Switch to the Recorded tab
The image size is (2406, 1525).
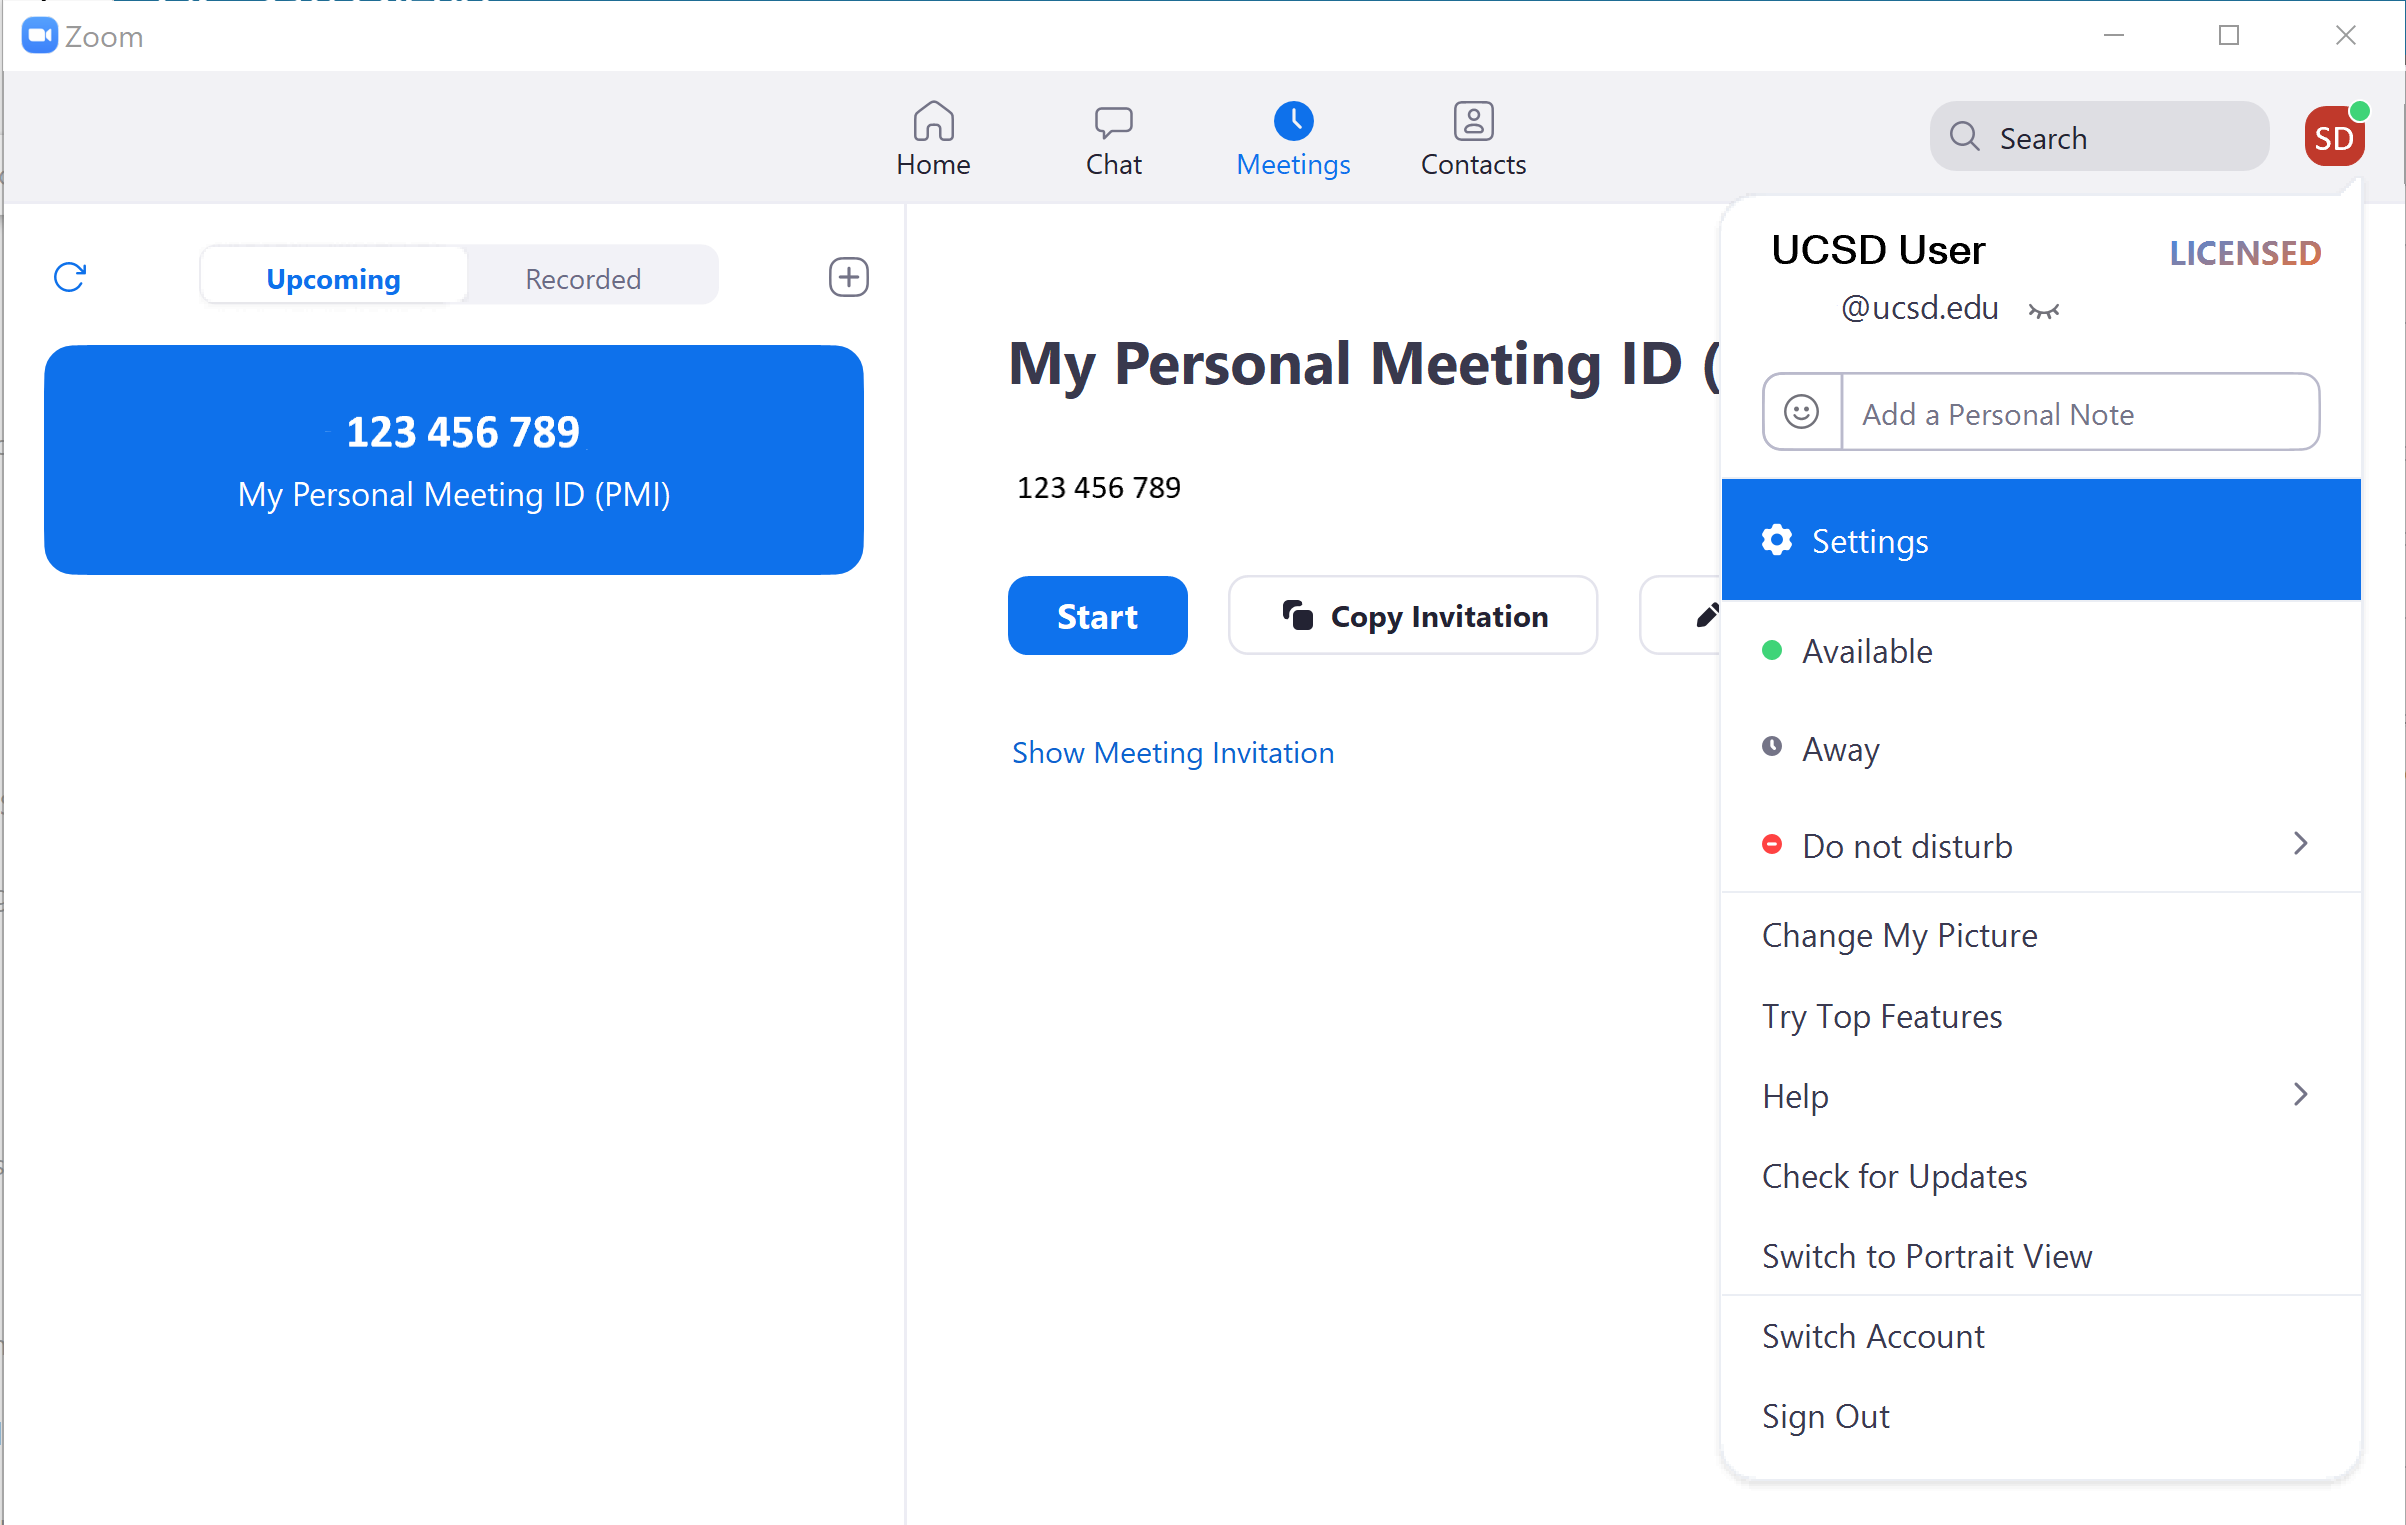click(x=583, y=278)
